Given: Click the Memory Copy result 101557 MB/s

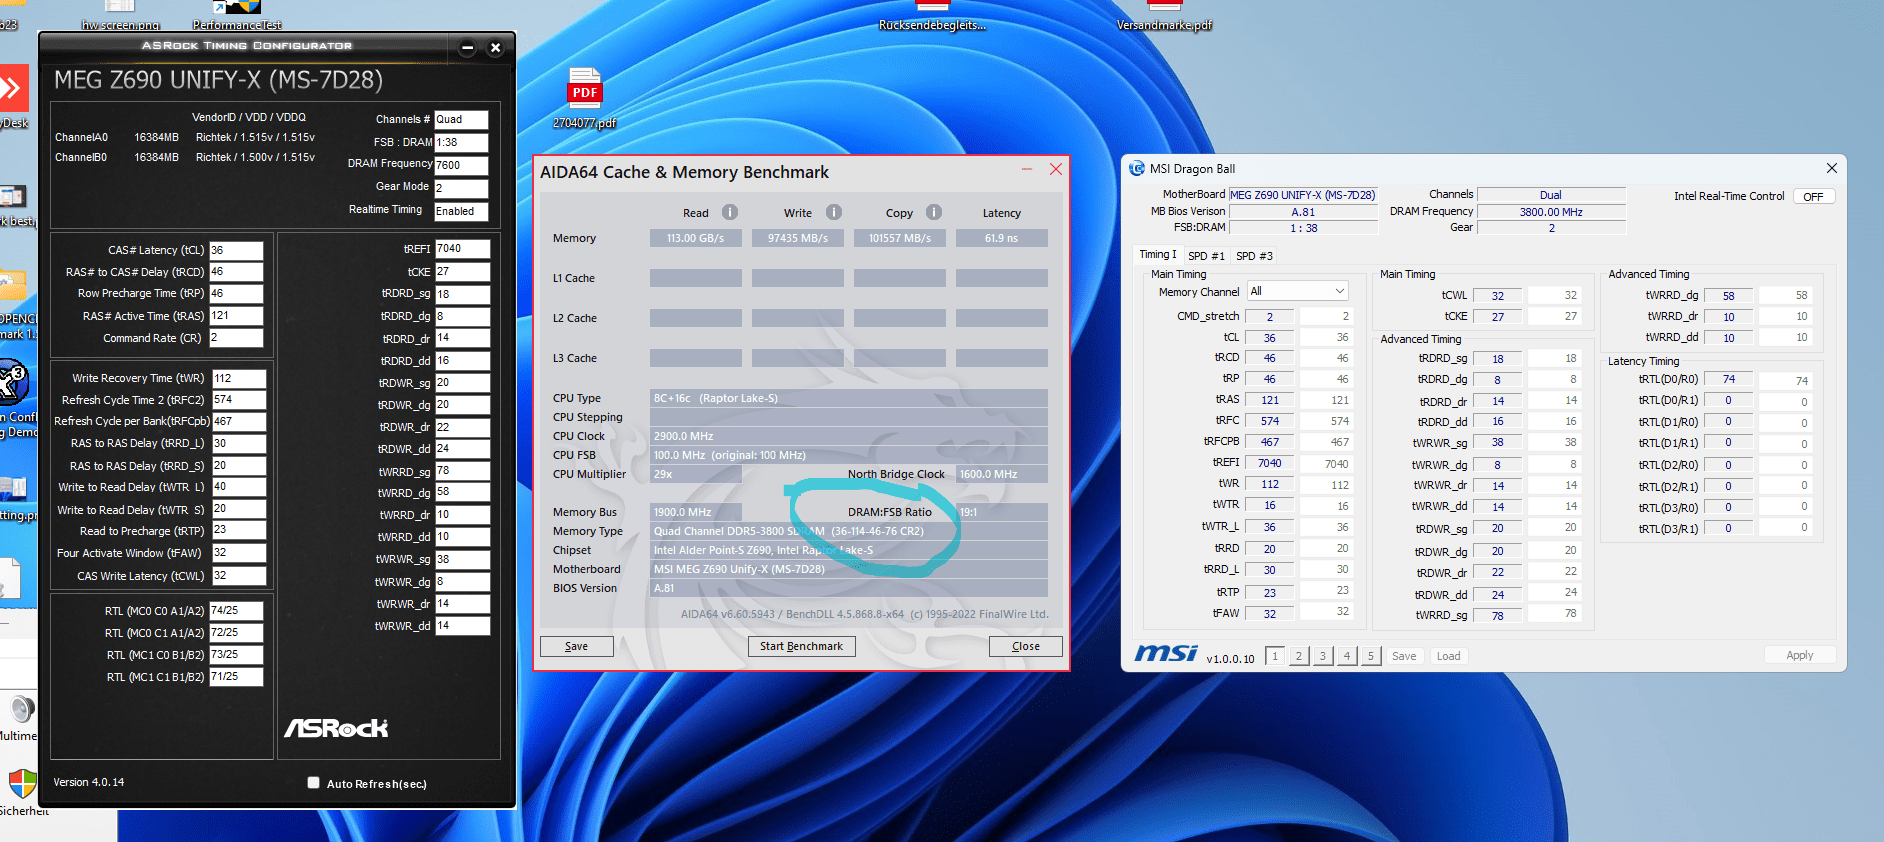Looking at the screenshot, I should pyautogui.click(x=900, y=238).
